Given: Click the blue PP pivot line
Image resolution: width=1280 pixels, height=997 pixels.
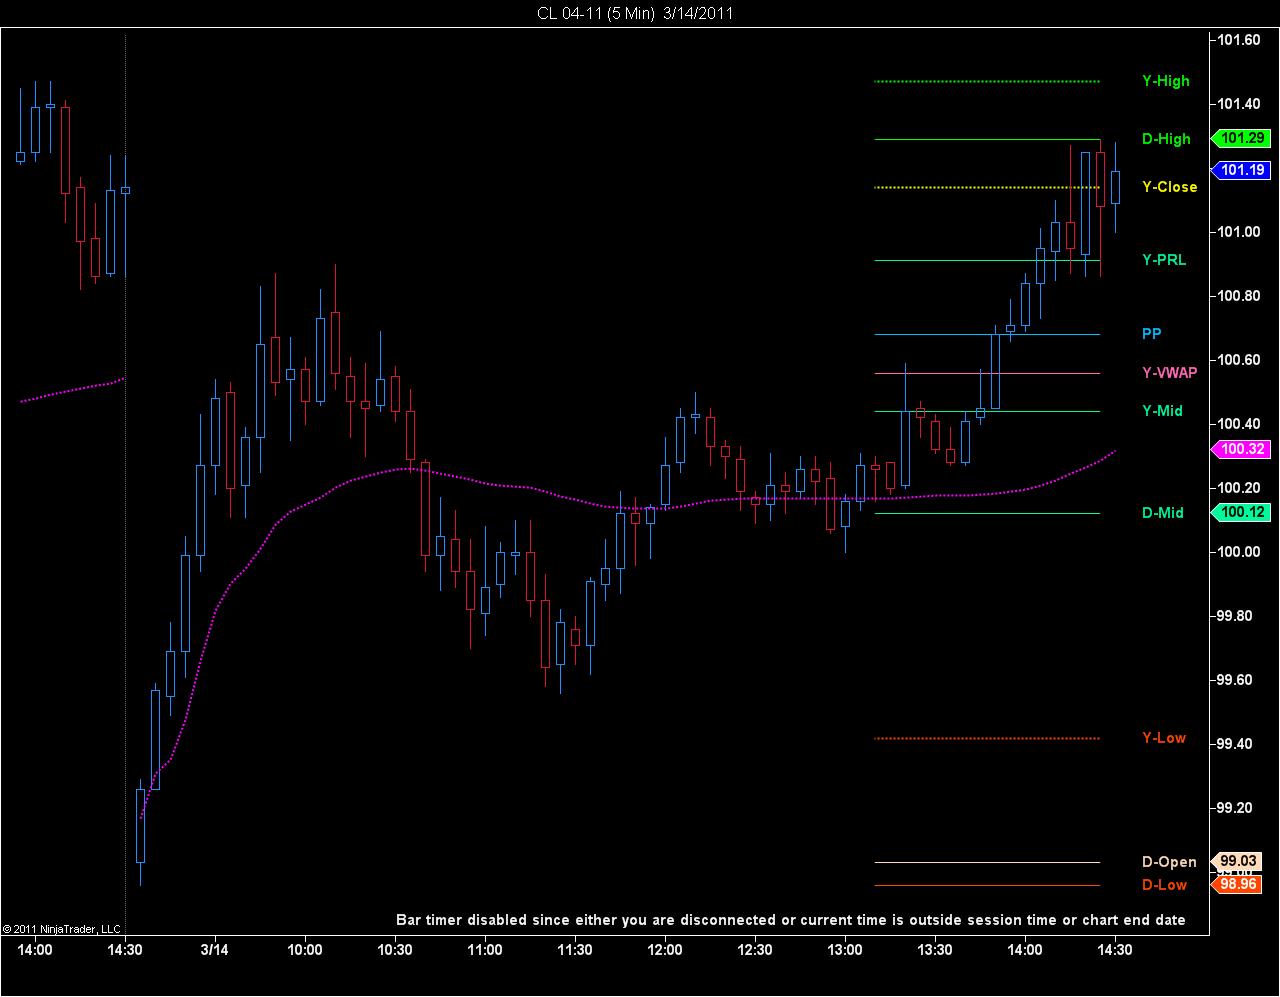Looking at the screenshot, I should point(987,334).
